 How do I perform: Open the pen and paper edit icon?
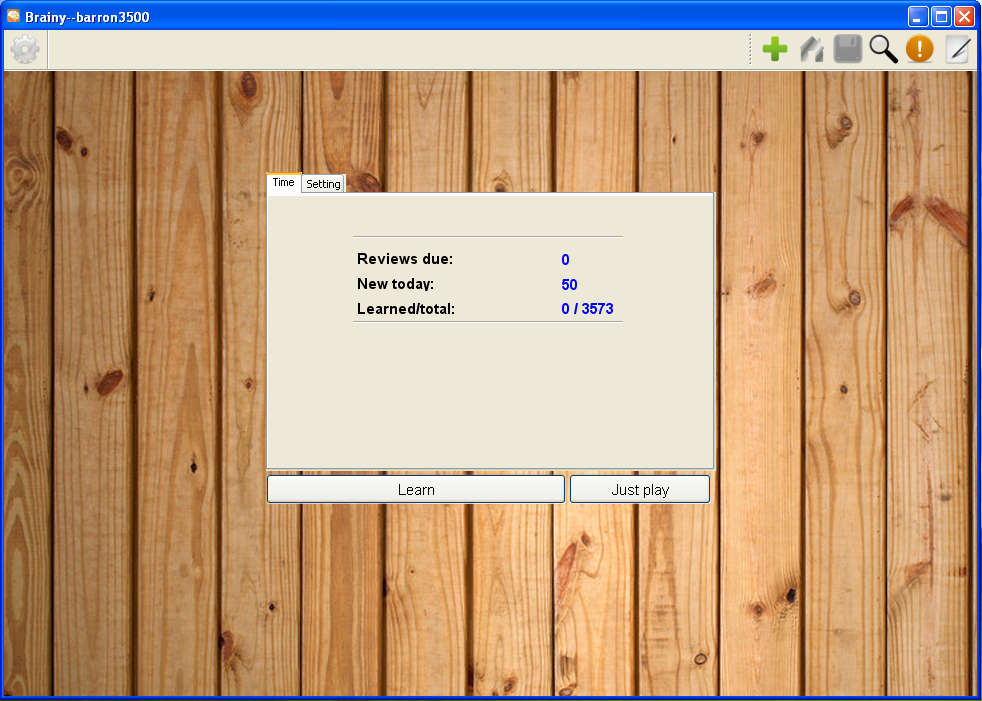957,49
